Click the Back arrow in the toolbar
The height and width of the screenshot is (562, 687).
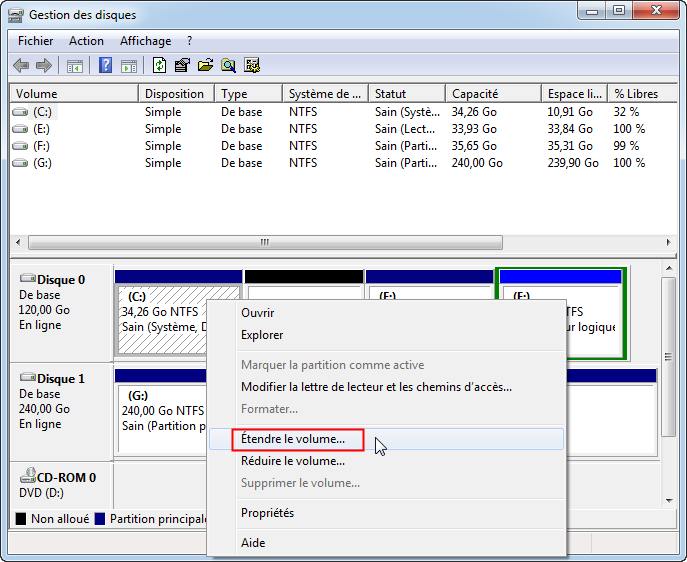point(21,66)
